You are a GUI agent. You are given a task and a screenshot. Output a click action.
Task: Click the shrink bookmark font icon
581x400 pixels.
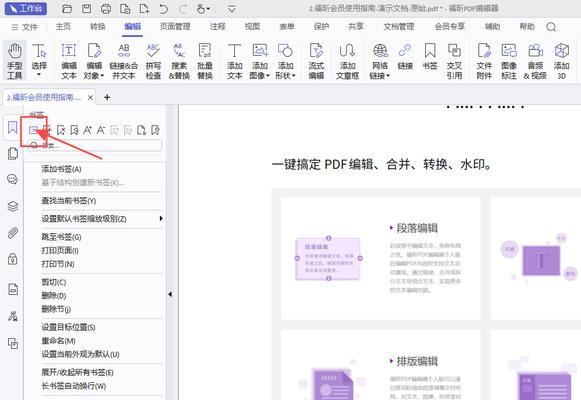pos(100,130)
